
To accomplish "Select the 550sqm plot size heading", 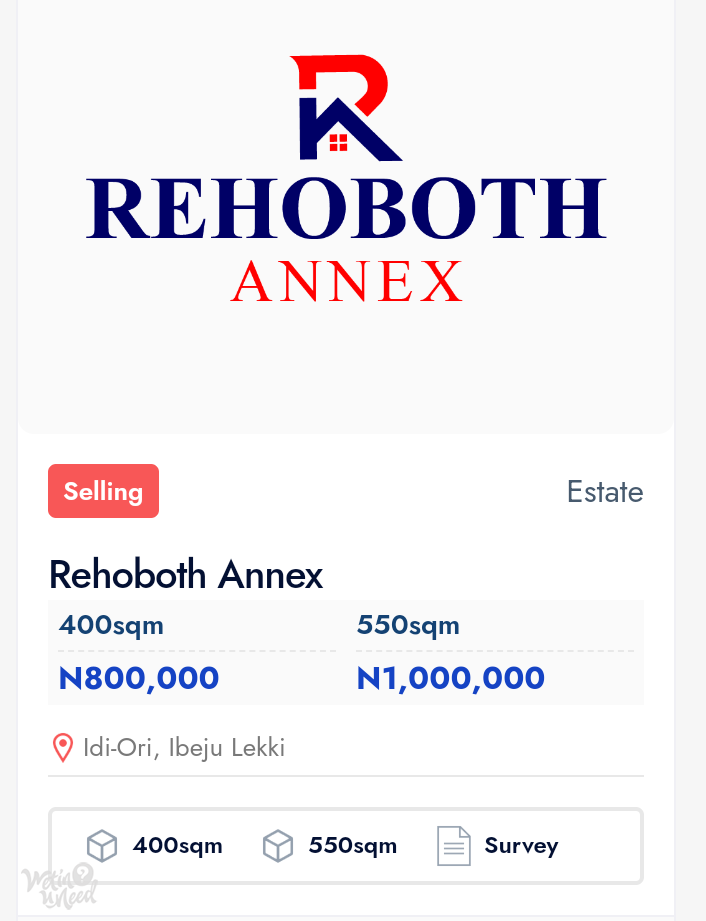I will pyautogui.click(x=408, y=625).
